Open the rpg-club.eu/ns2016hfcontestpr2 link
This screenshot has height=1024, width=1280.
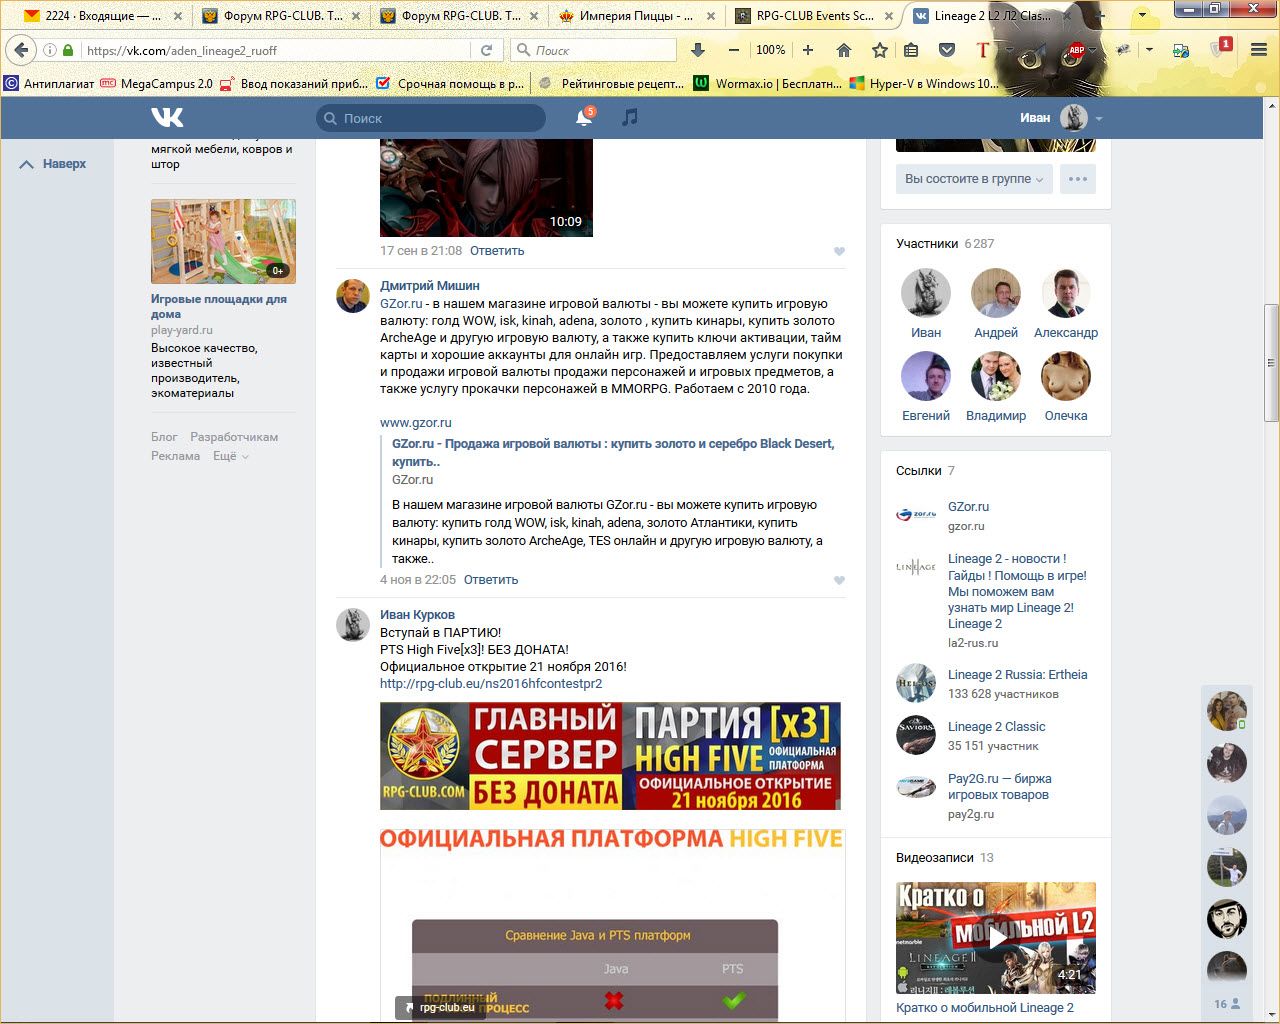[x=491, y=684]
